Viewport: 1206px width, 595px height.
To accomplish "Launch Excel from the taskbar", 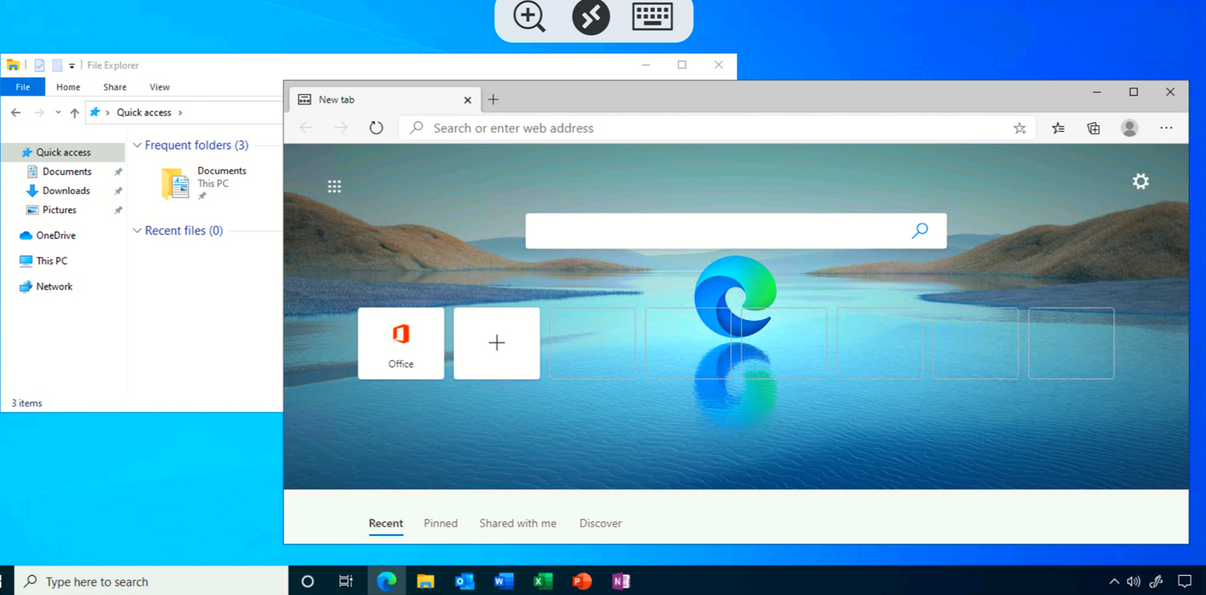I will 543,581.
